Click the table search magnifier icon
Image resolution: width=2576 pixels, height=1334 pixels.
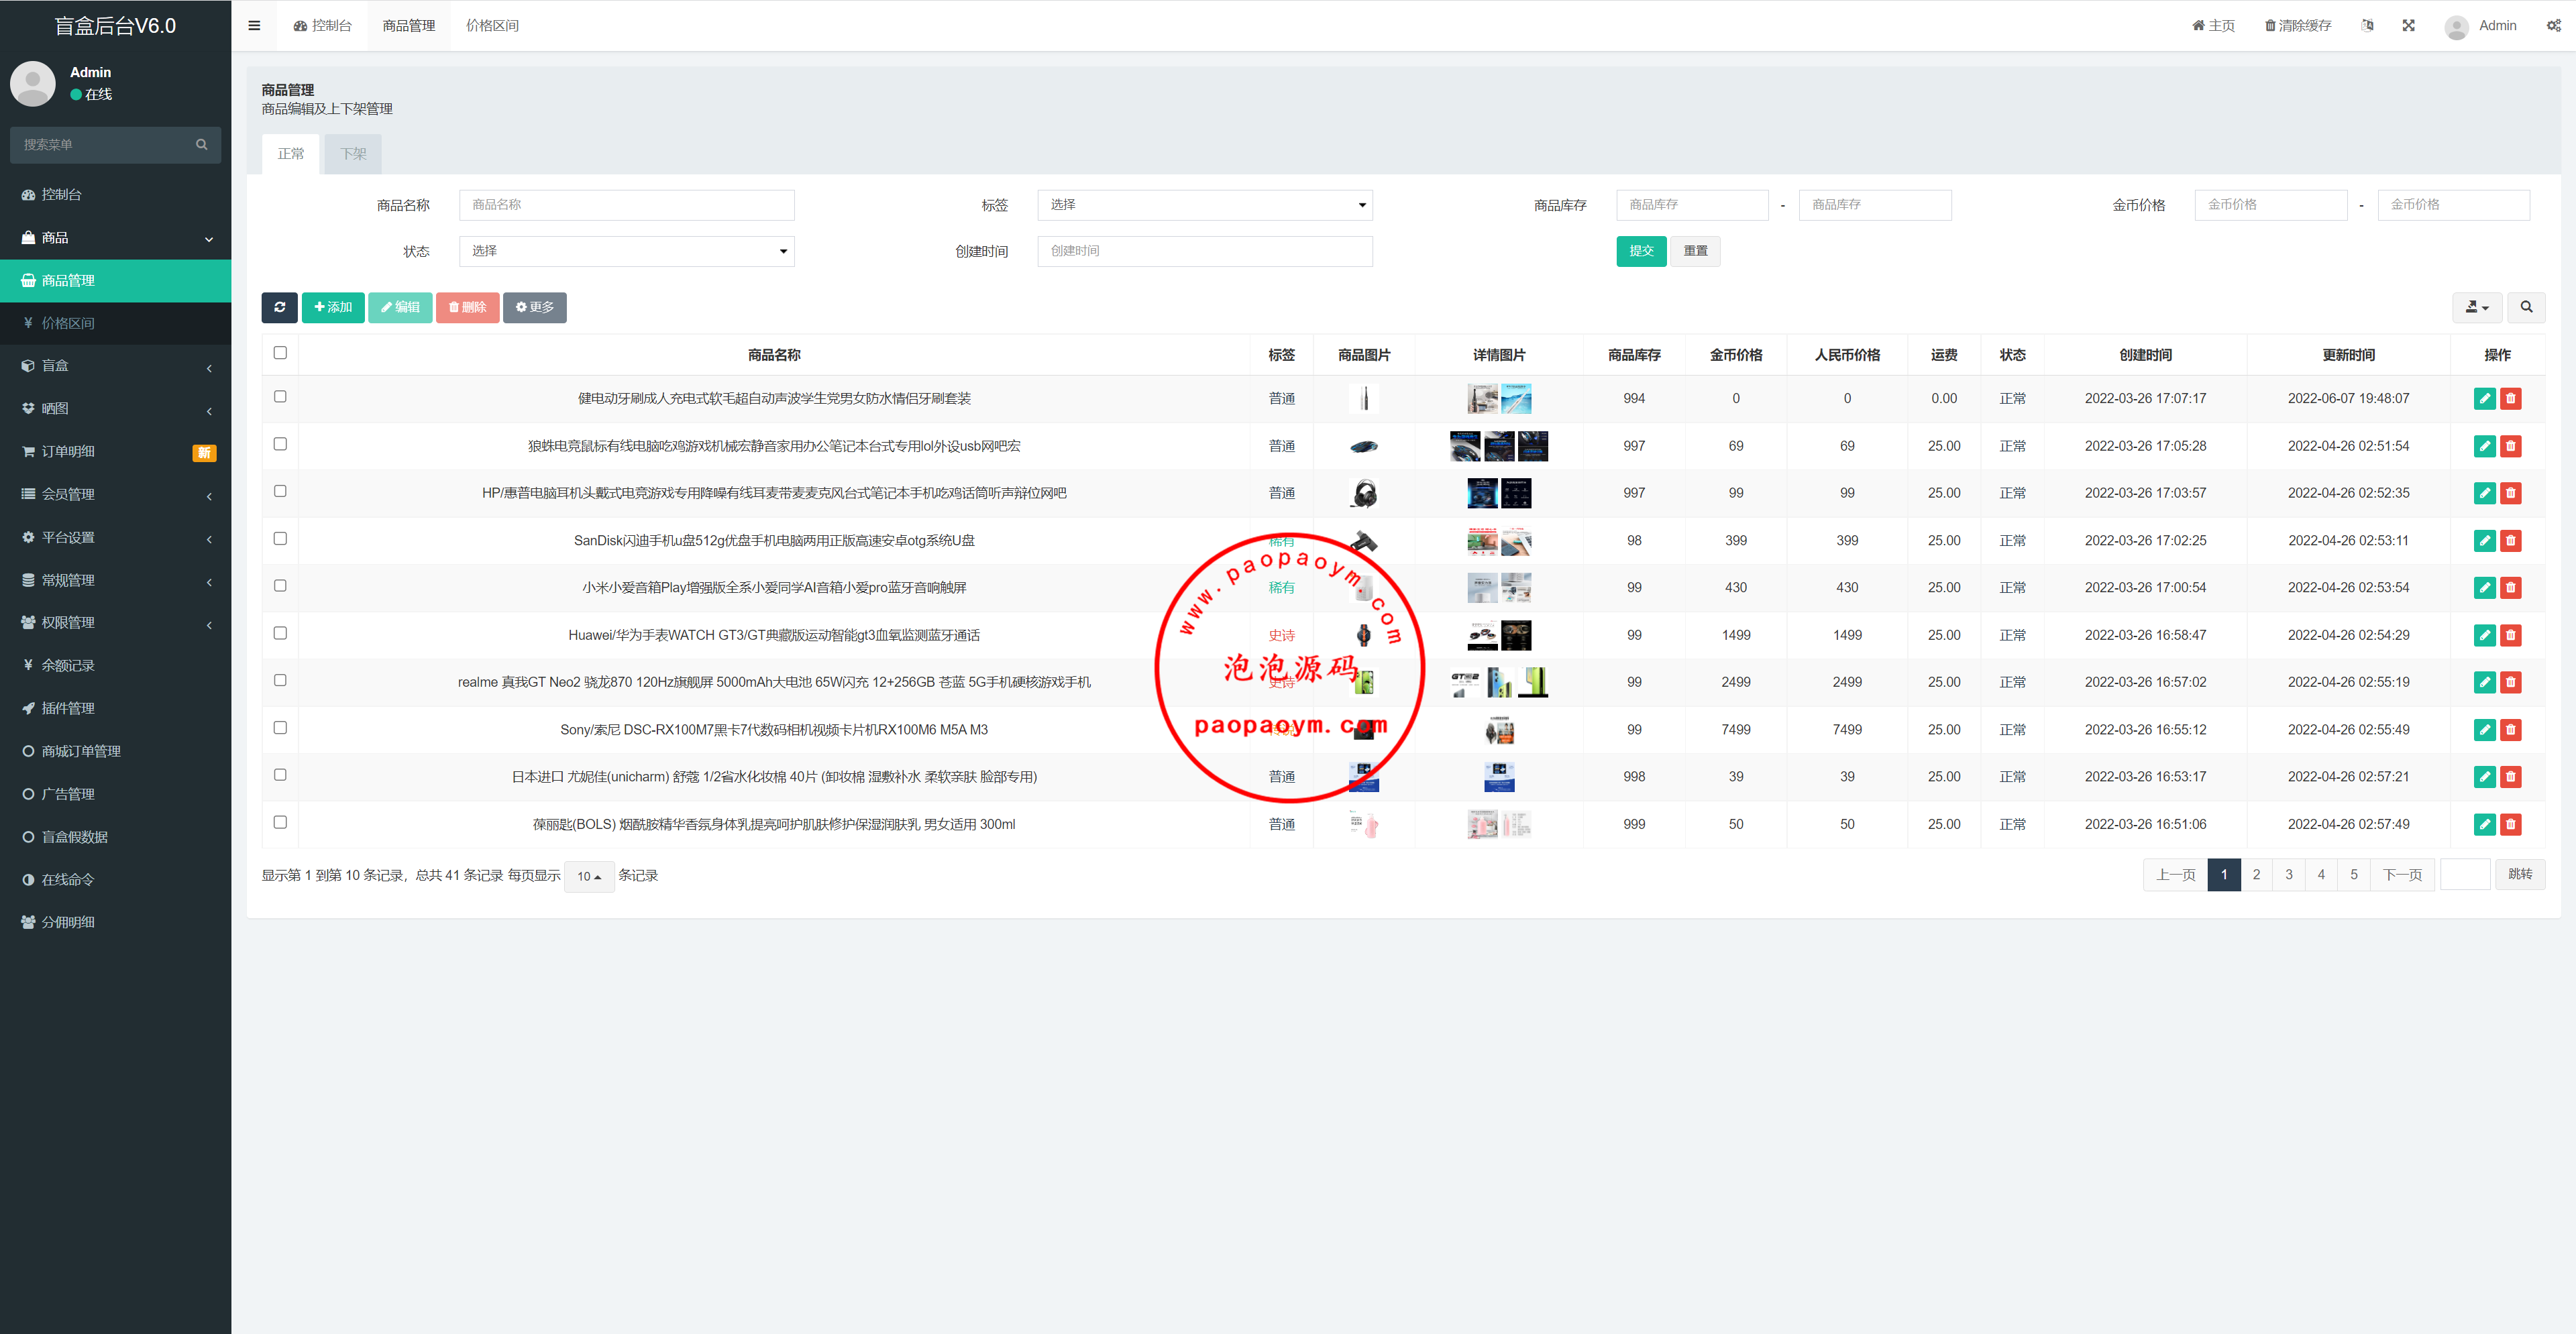(2526, 307)
